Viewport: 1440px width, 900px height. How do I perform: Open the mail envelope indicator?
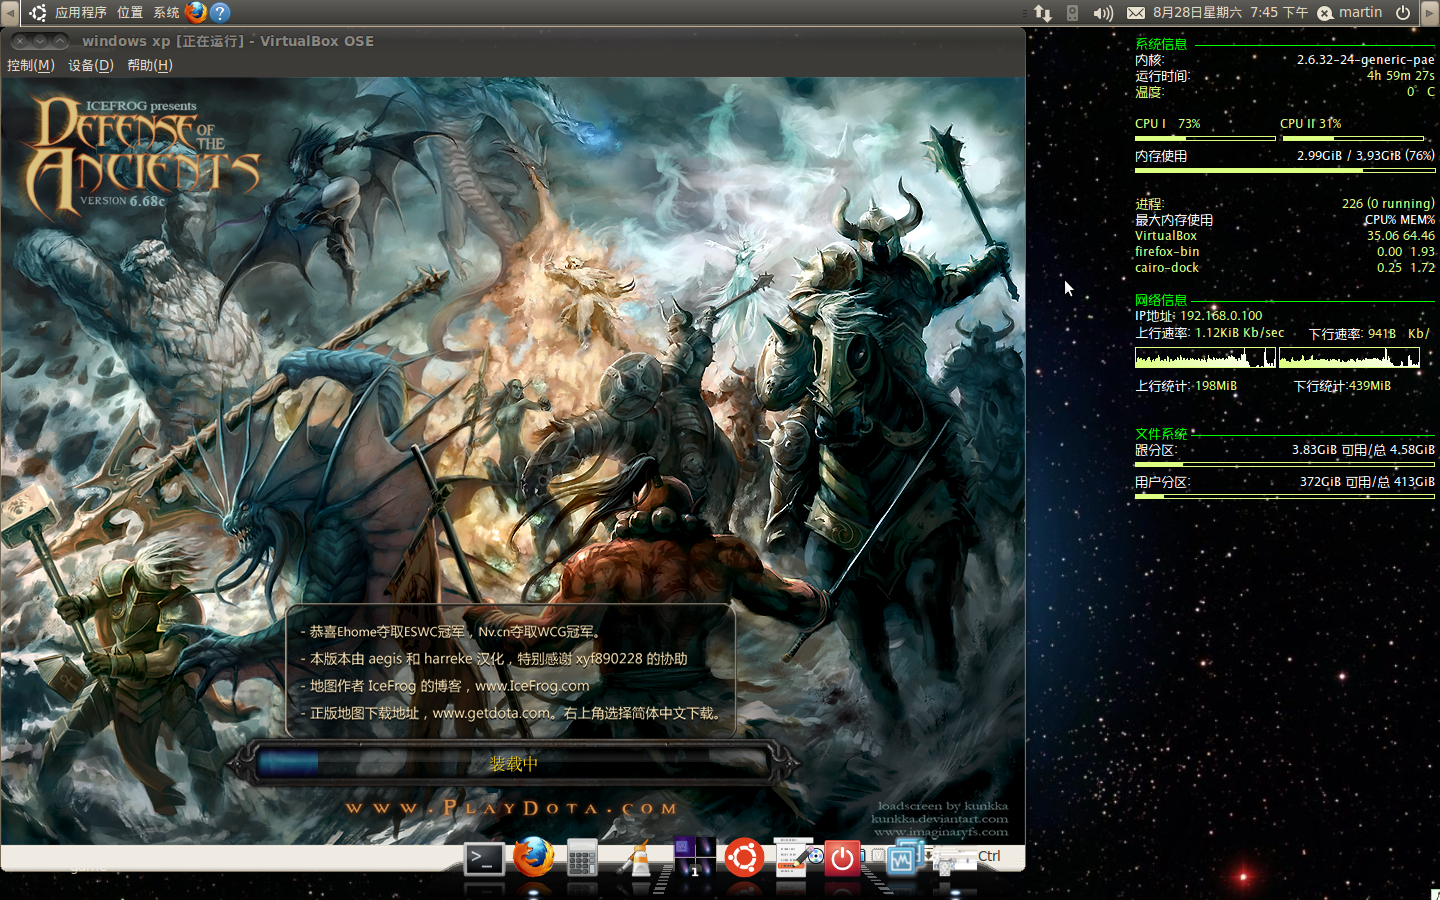click(1136, 13)
